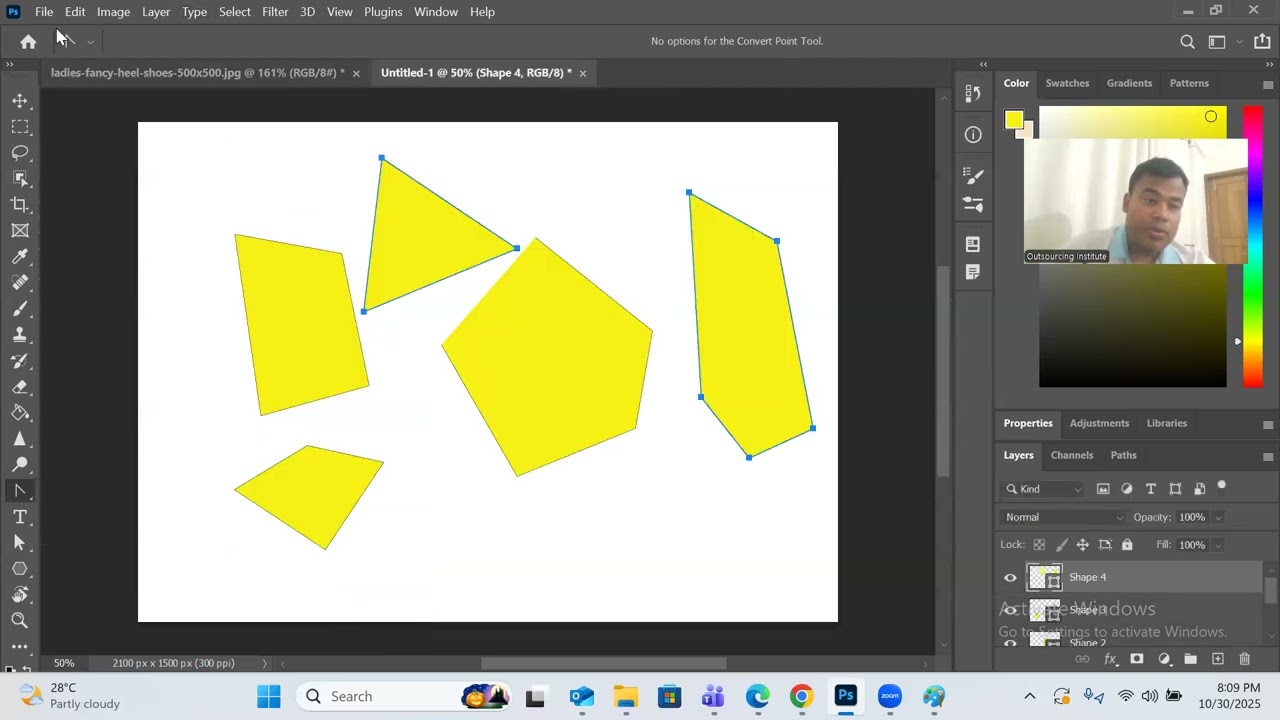The width and height of the screenshot is (1280, 720).
Task: Select the Eyedropper tool
Action: pyautogui.click(x=20, y=257)
